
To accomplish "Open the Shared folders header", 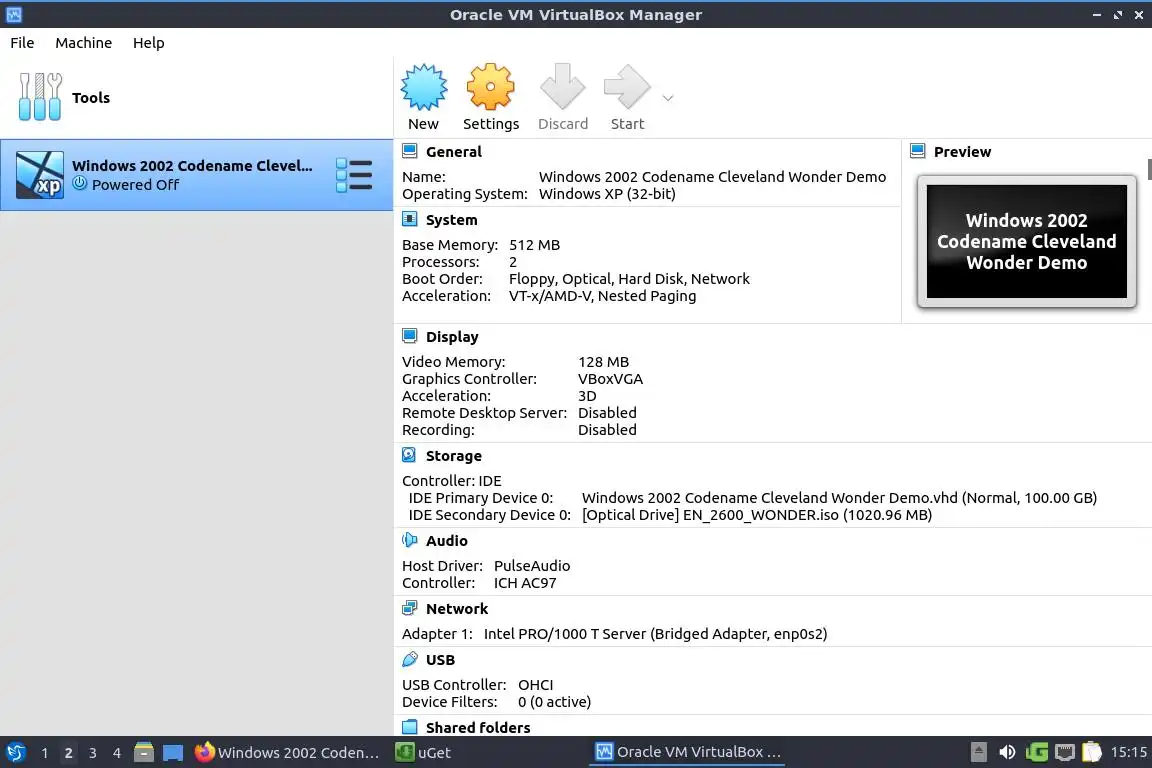I will [478, 728].
